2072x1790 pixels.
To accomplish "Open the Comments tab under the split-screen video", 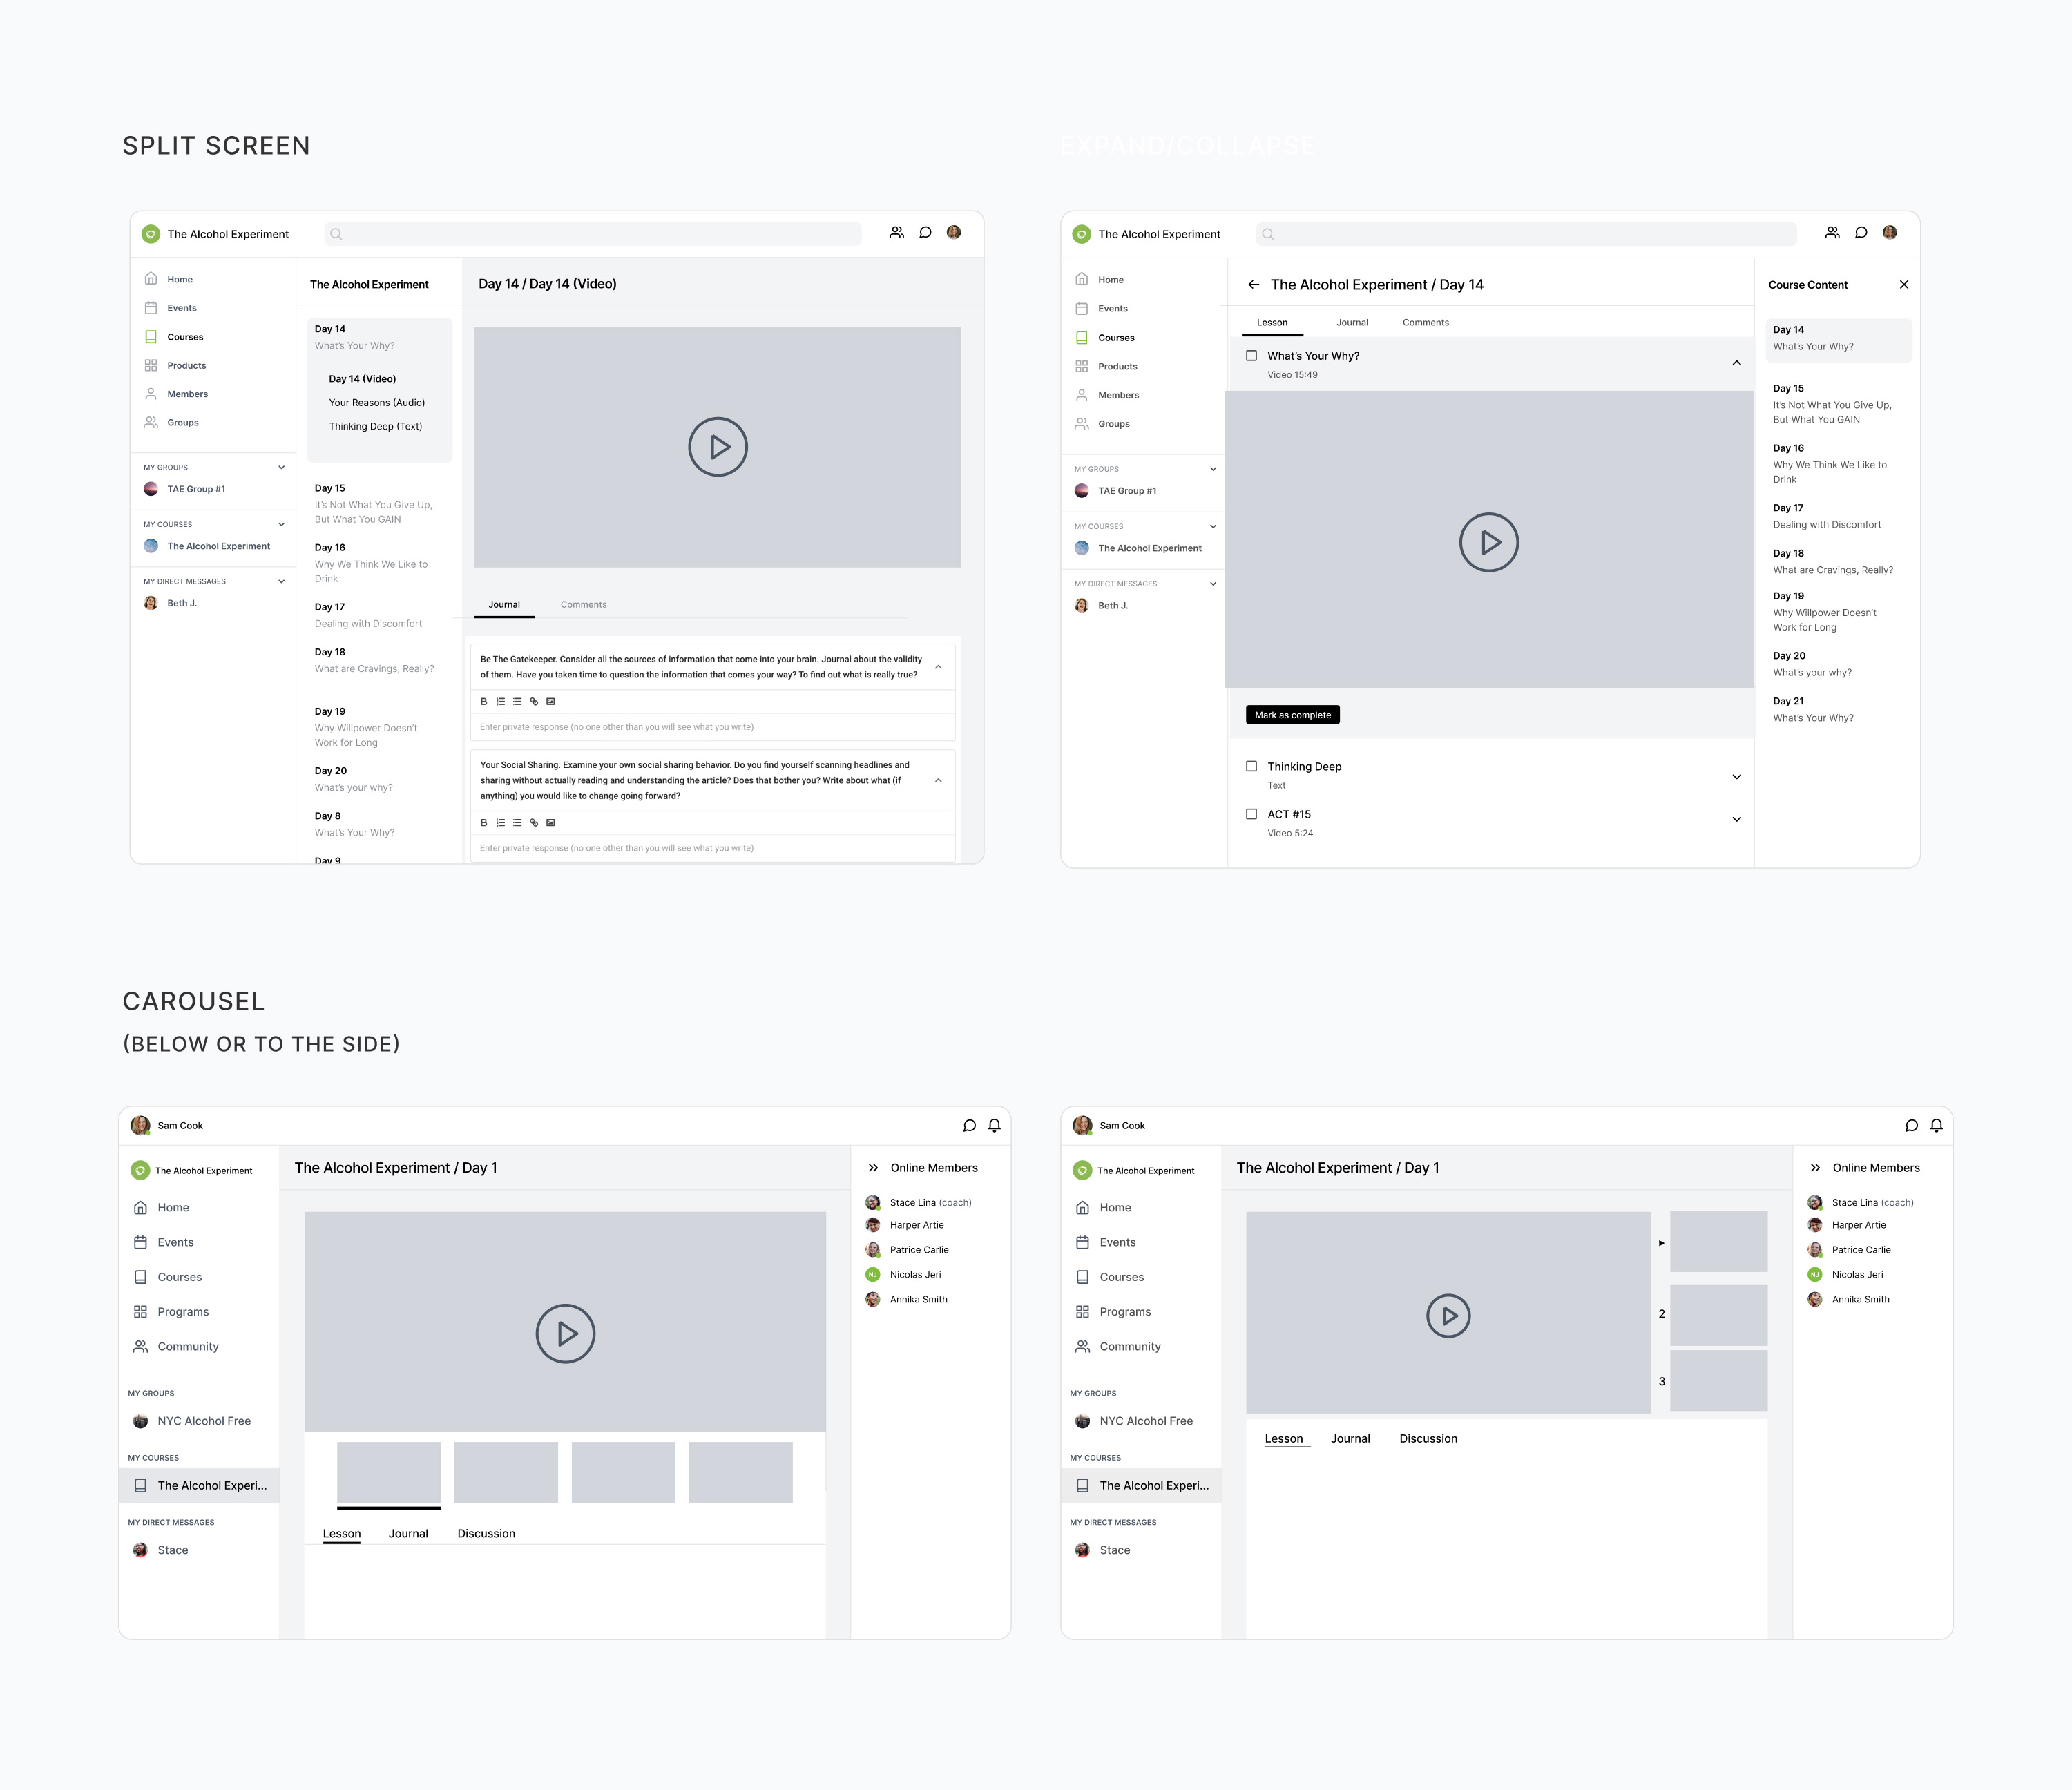I will click(x=583, y=605).
